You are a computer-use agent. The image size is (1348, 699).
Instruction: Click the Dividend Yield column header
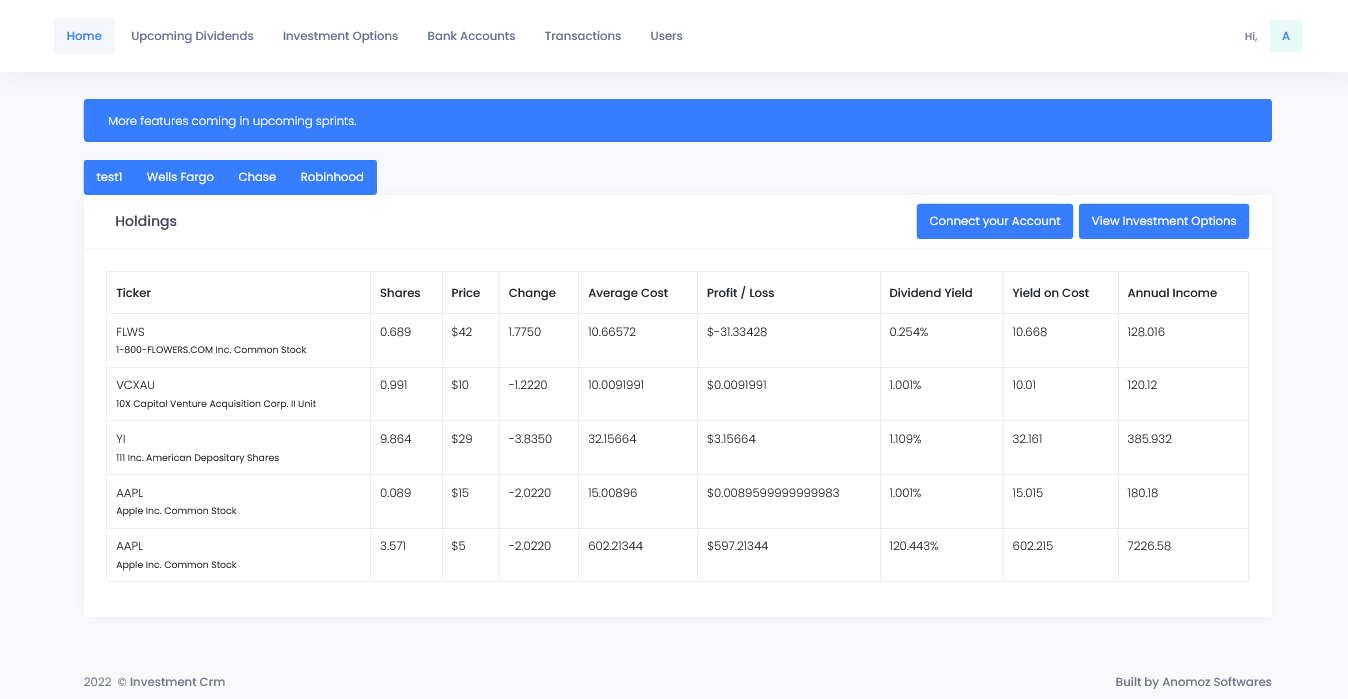click(930, 292)
